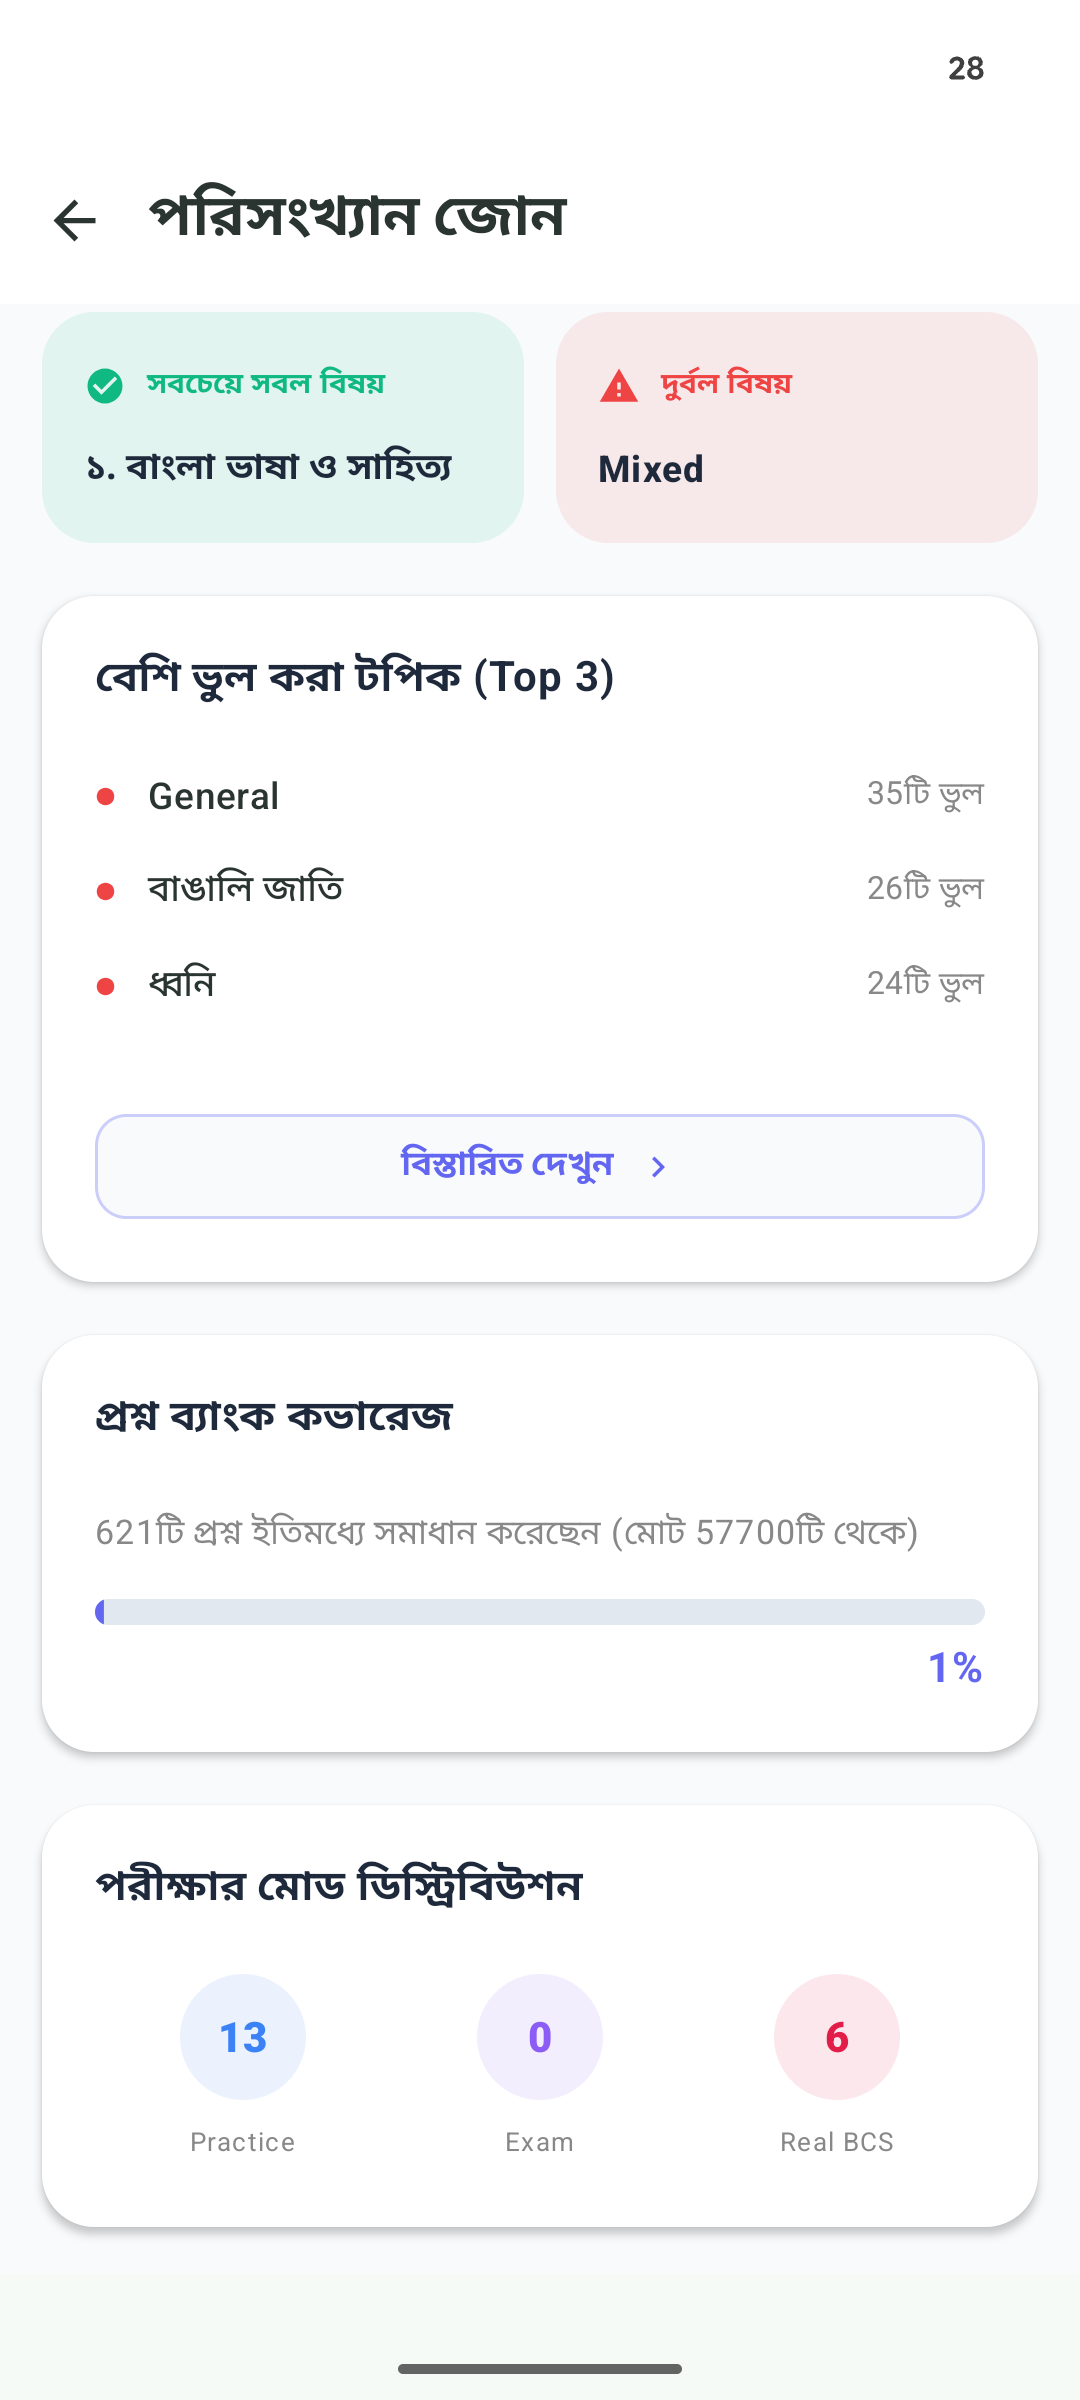Screen dimensions: 1080x2400
Task: Tap the red dot beside বাঙালি জাতি
Action: click(x=105, y=891)
